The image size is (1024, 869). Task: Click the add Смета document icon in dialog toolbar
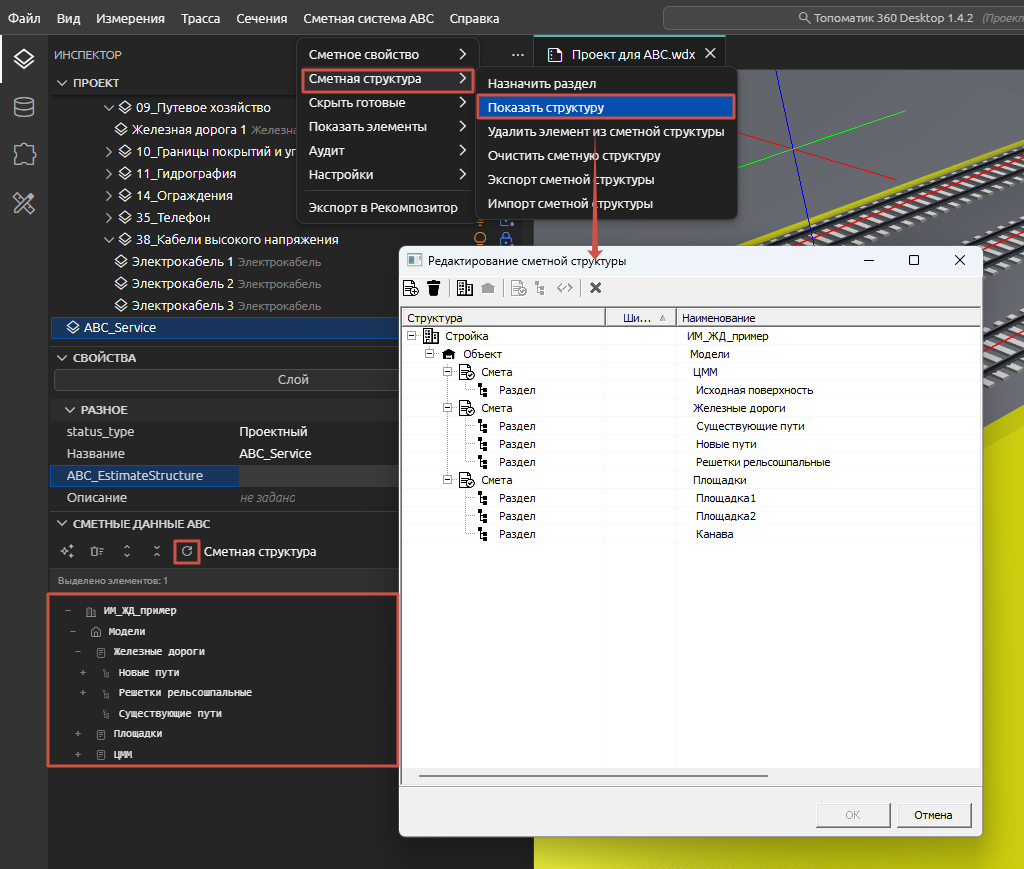click(519, 288)
